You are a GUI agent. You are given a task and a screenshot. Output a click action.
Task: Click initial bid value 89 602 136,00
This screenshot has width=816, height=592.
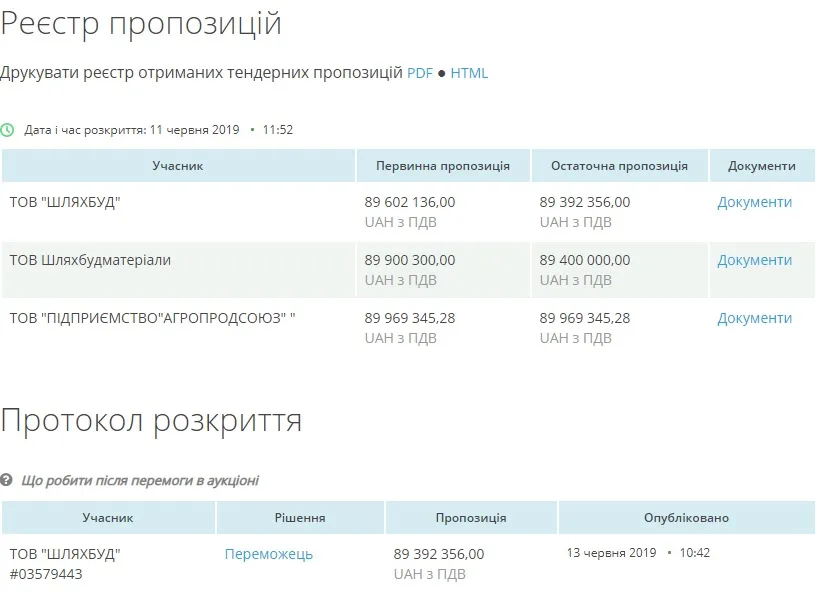coord(410,202)
